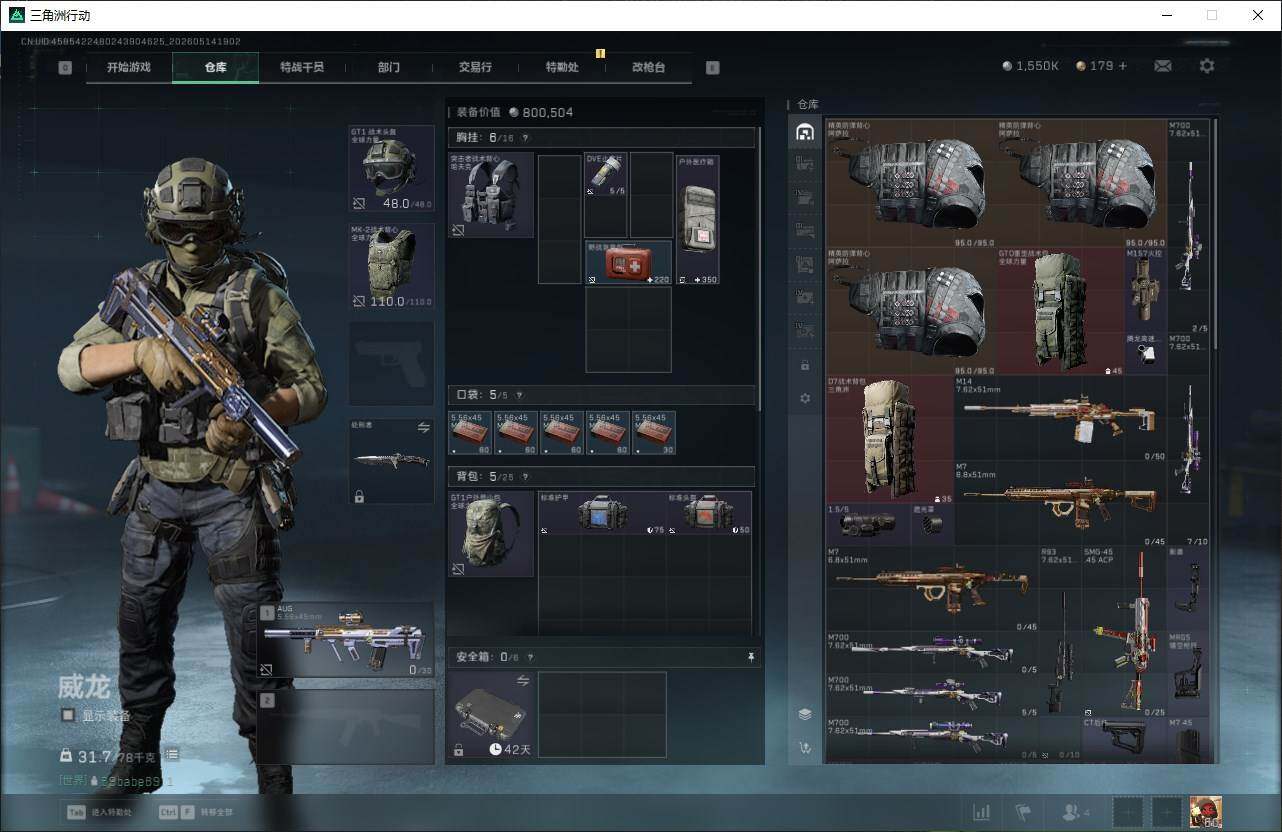
Task: Select the M14 7.62x51mm rifle in warehouse
Action: coord(1060,418)
